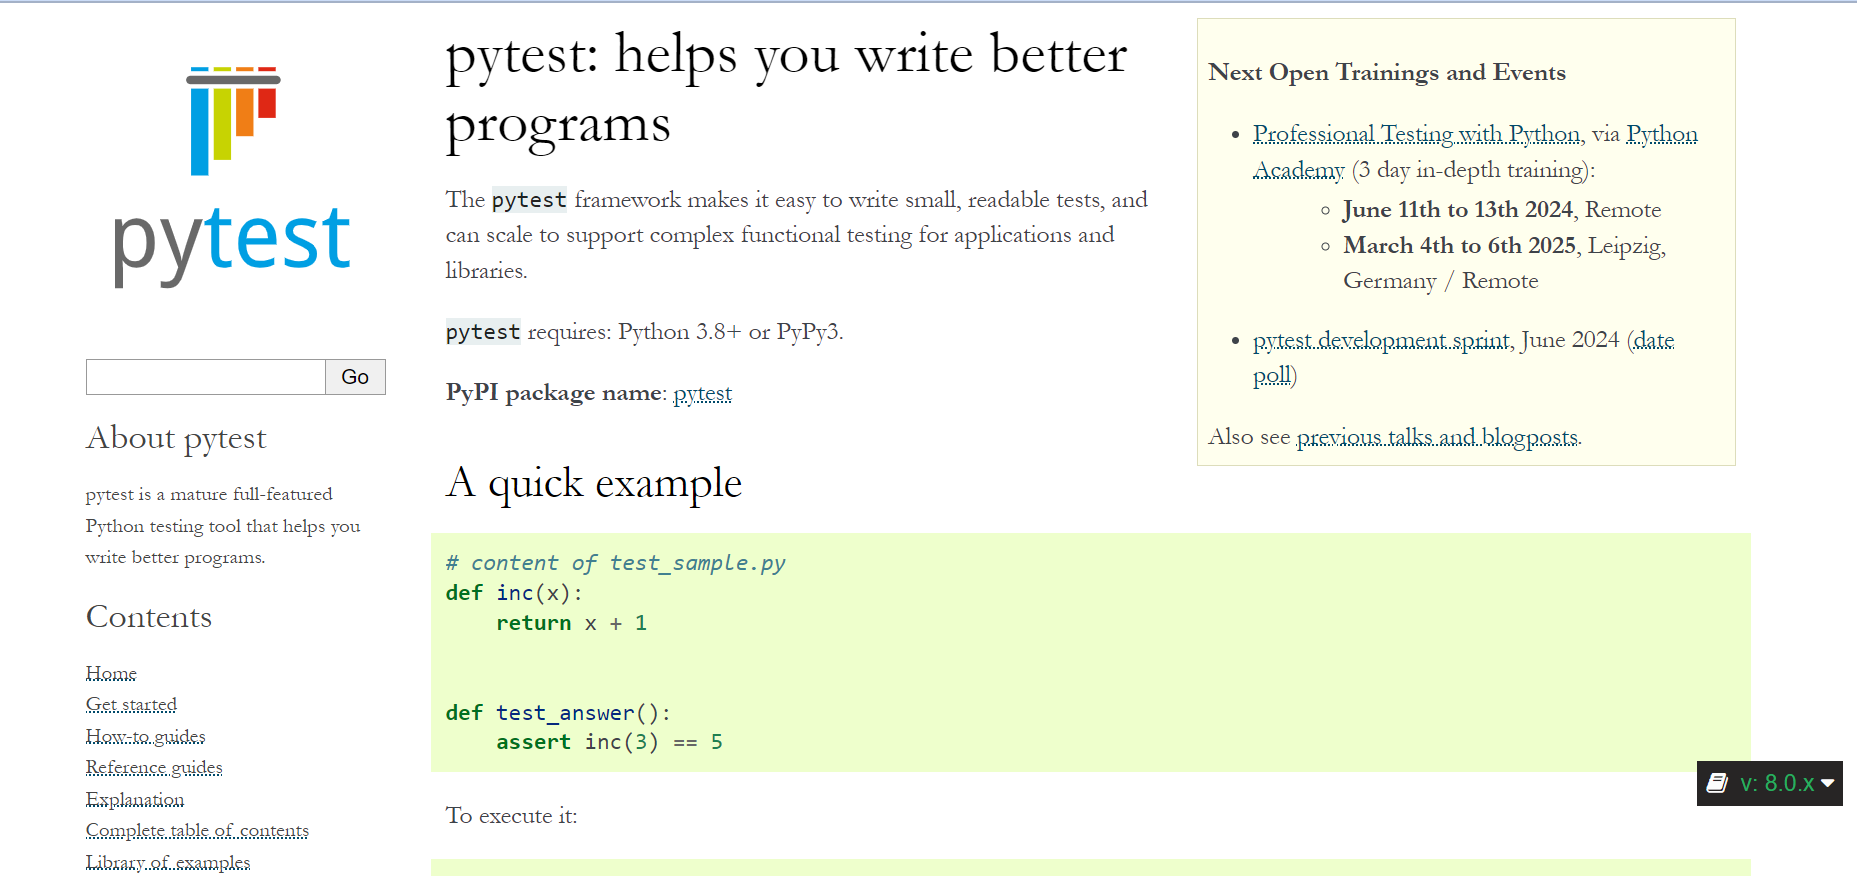
Task: Open the Get started guide
Action: pyautogui.click(x=131, y=704)
